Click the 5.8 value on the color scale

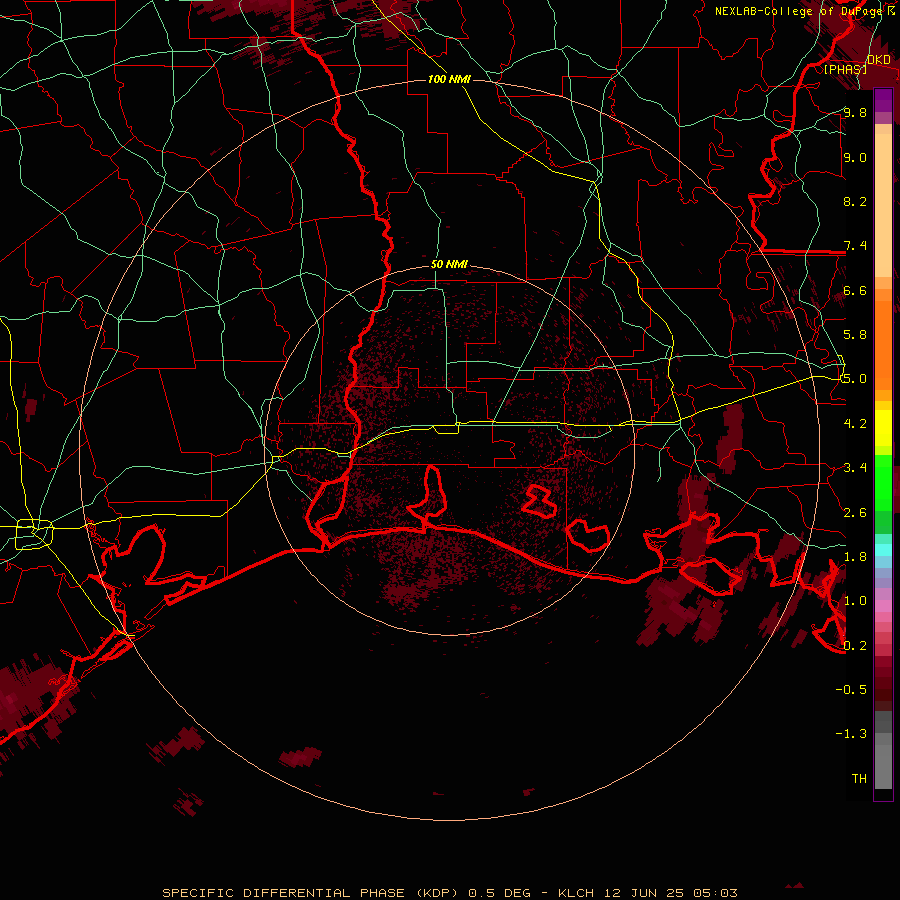(855, 335)
